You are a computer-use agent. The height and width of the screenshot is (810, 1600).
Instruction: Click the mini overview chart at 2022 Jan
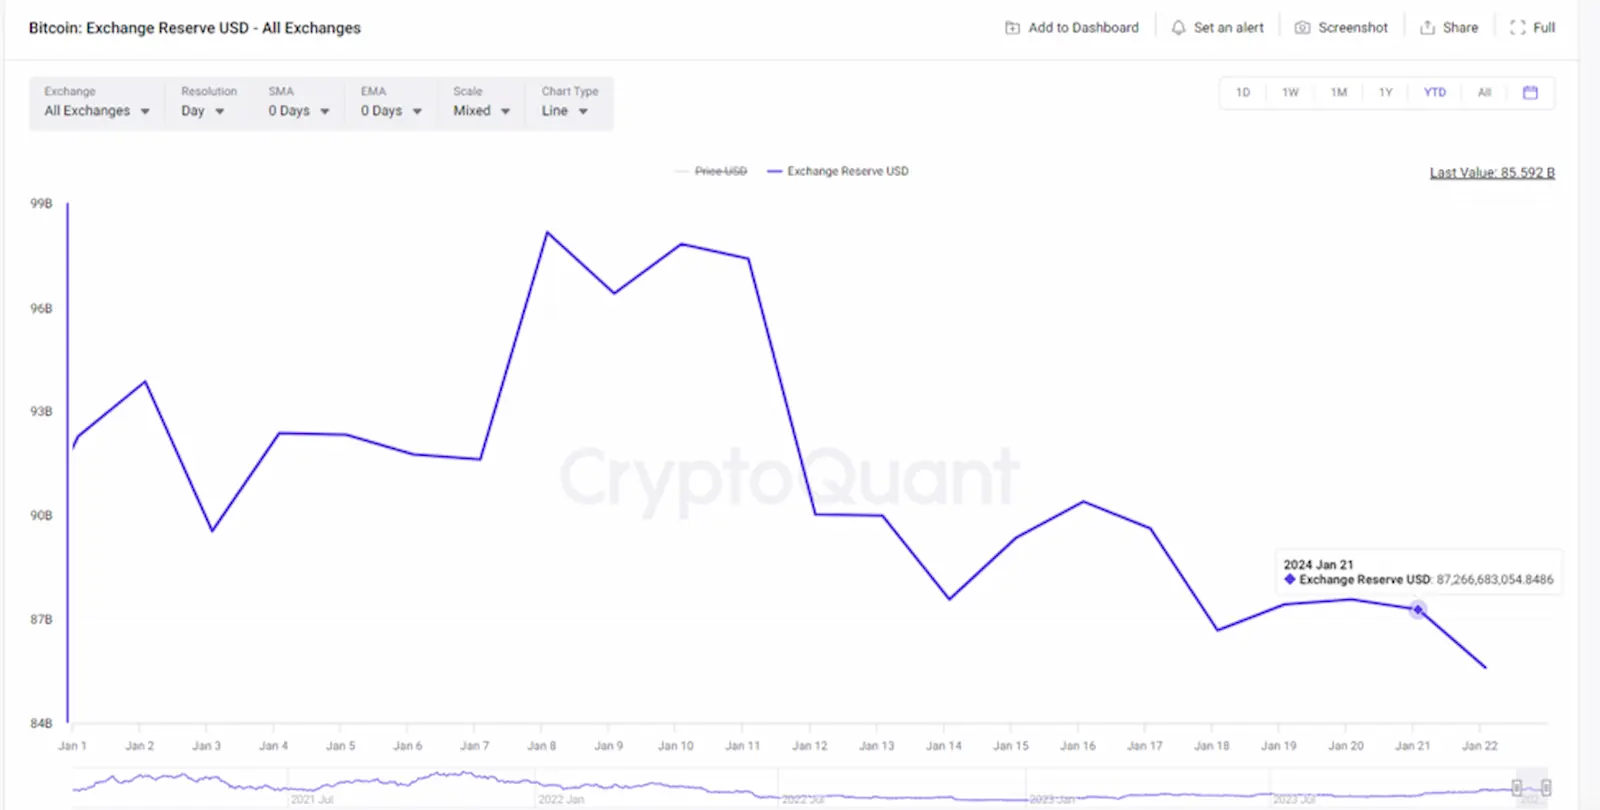pyautogui.click(x=561, y=789)
